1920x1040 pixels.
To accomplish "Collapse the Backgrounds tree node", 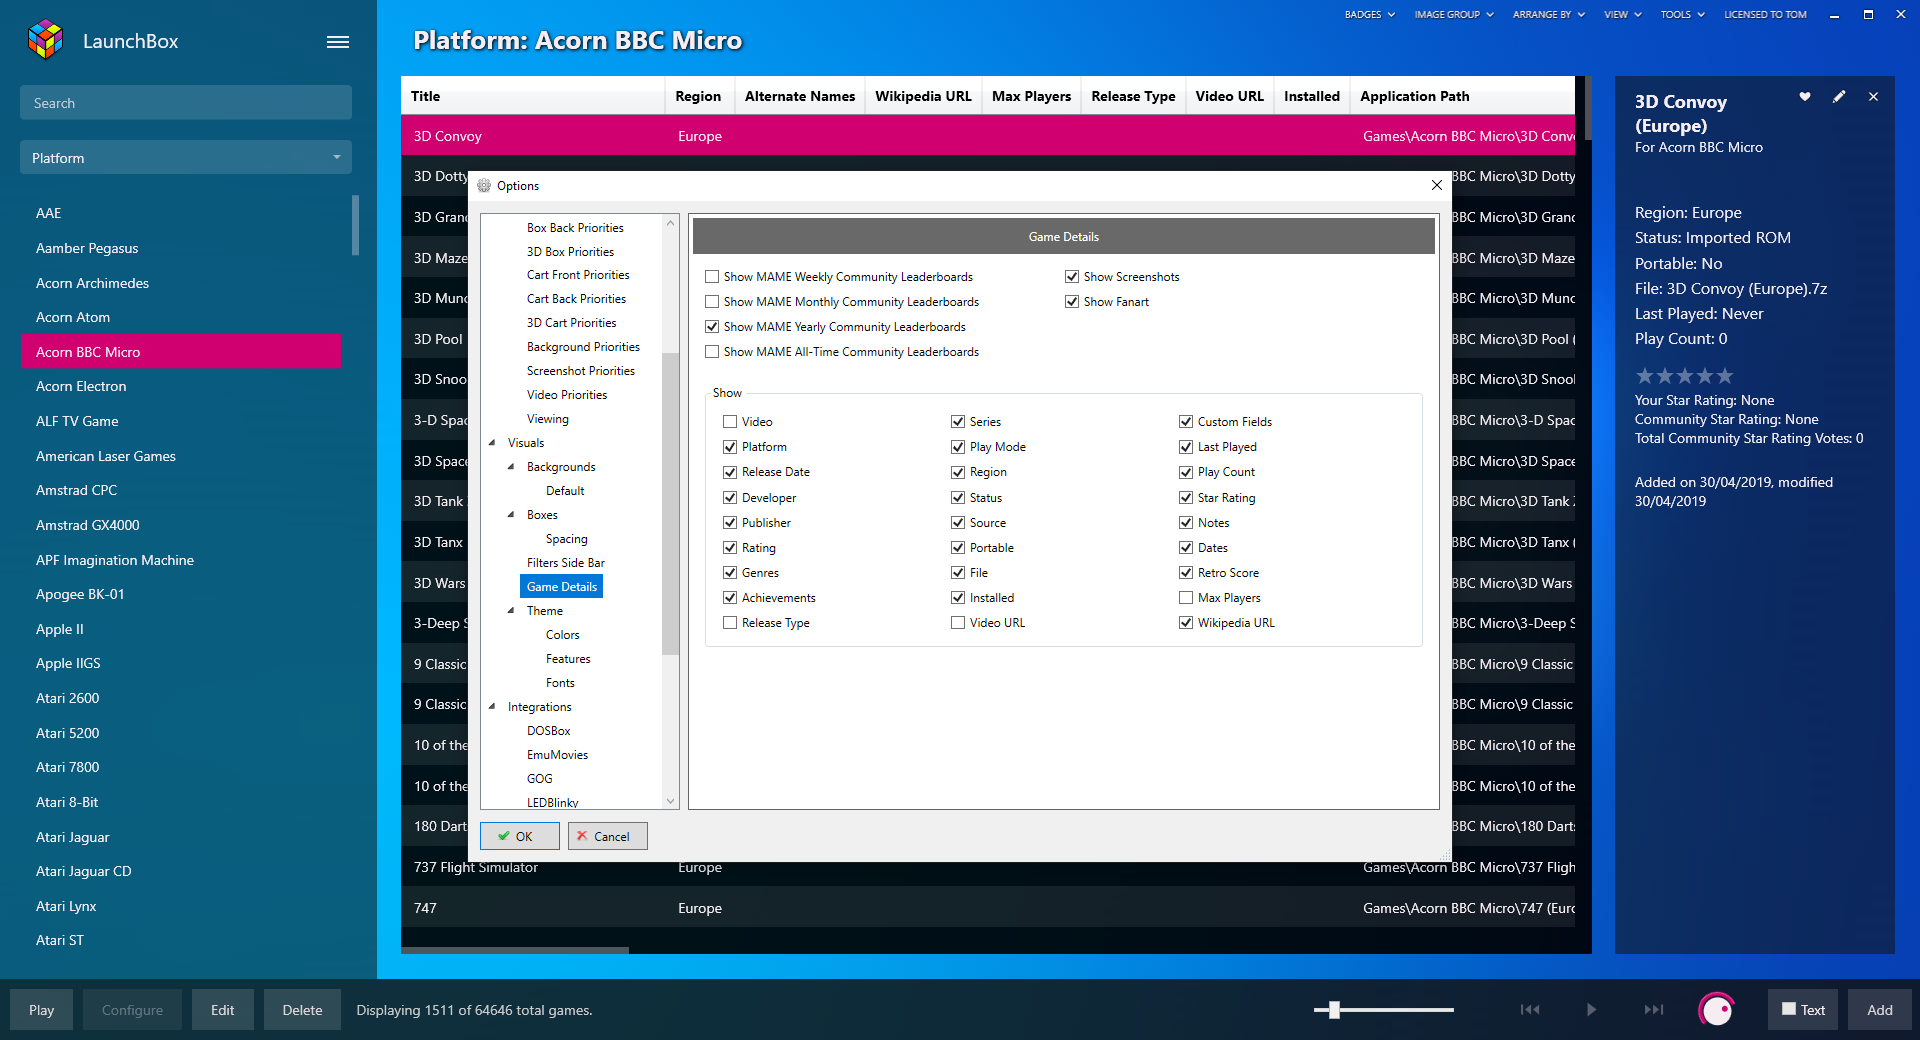I will 511,467.
